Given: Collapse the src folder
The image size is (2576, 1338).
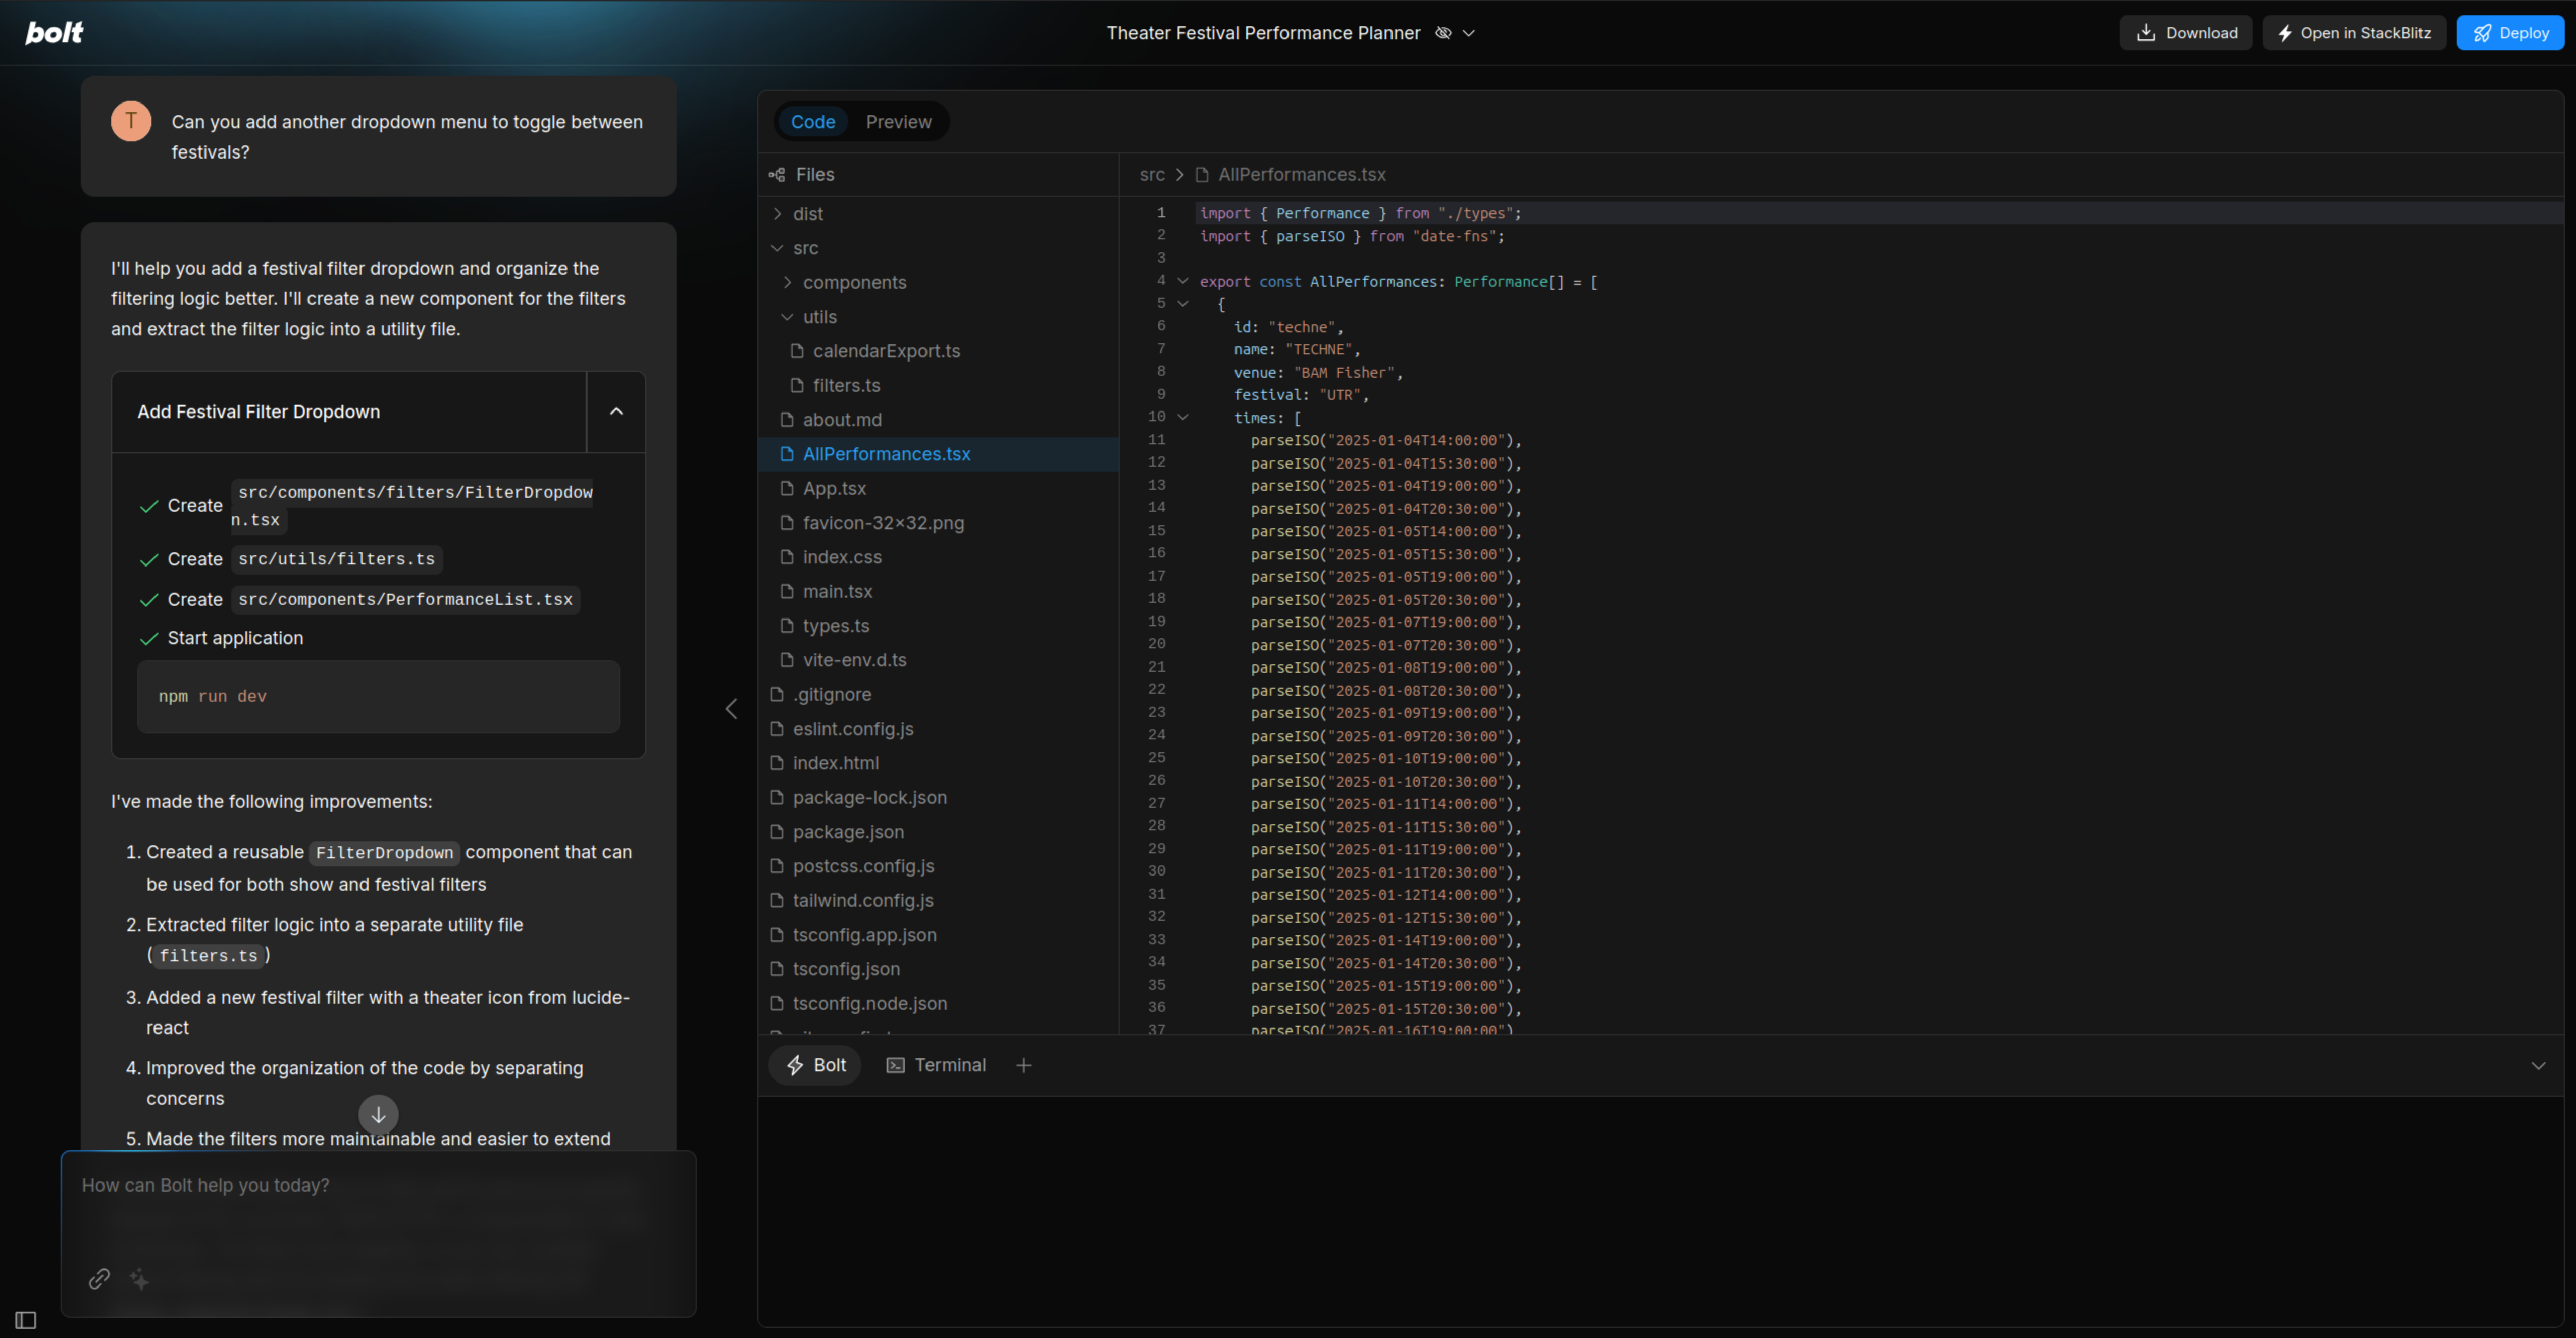Looking at the screenshot, I should click(x=938, y=248).
